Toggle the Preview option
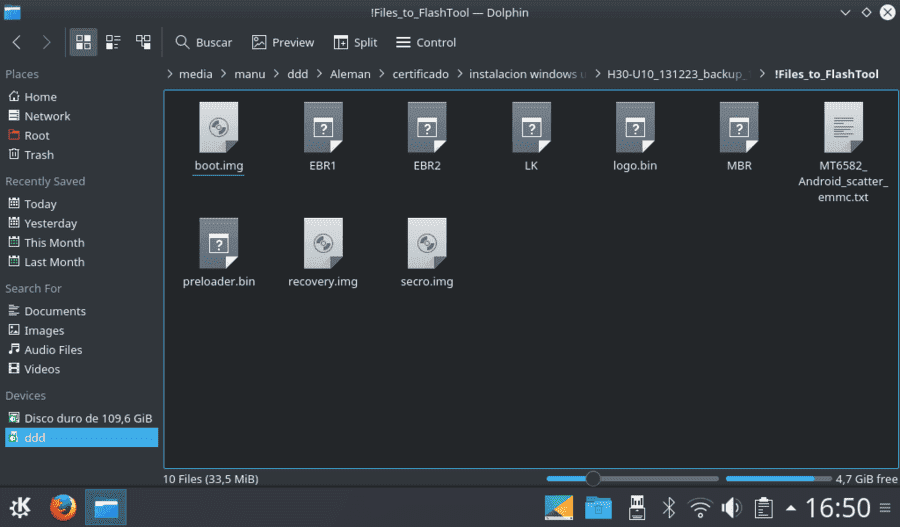This screenshot has height=527, width=900. [x=282, y=42]
